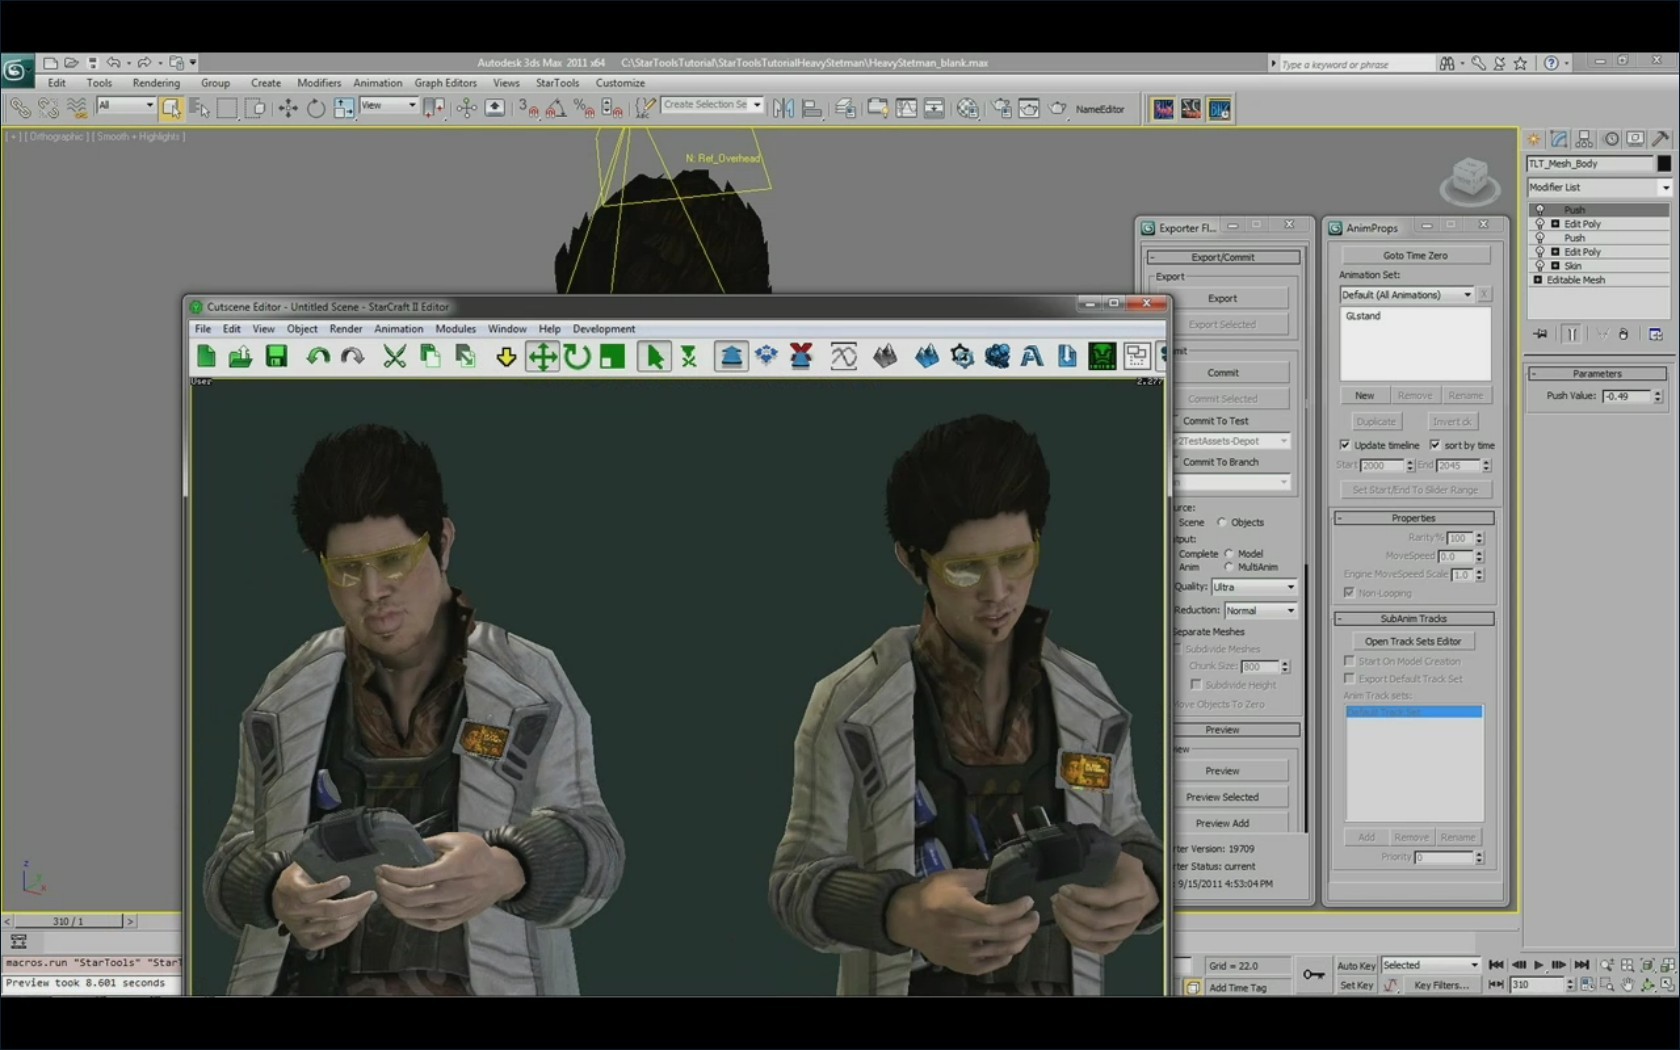Click the gray Redo arrow in Cutscene Editor
The width and height of the screenshot is (1680, 1050).
tap(352, 356)
